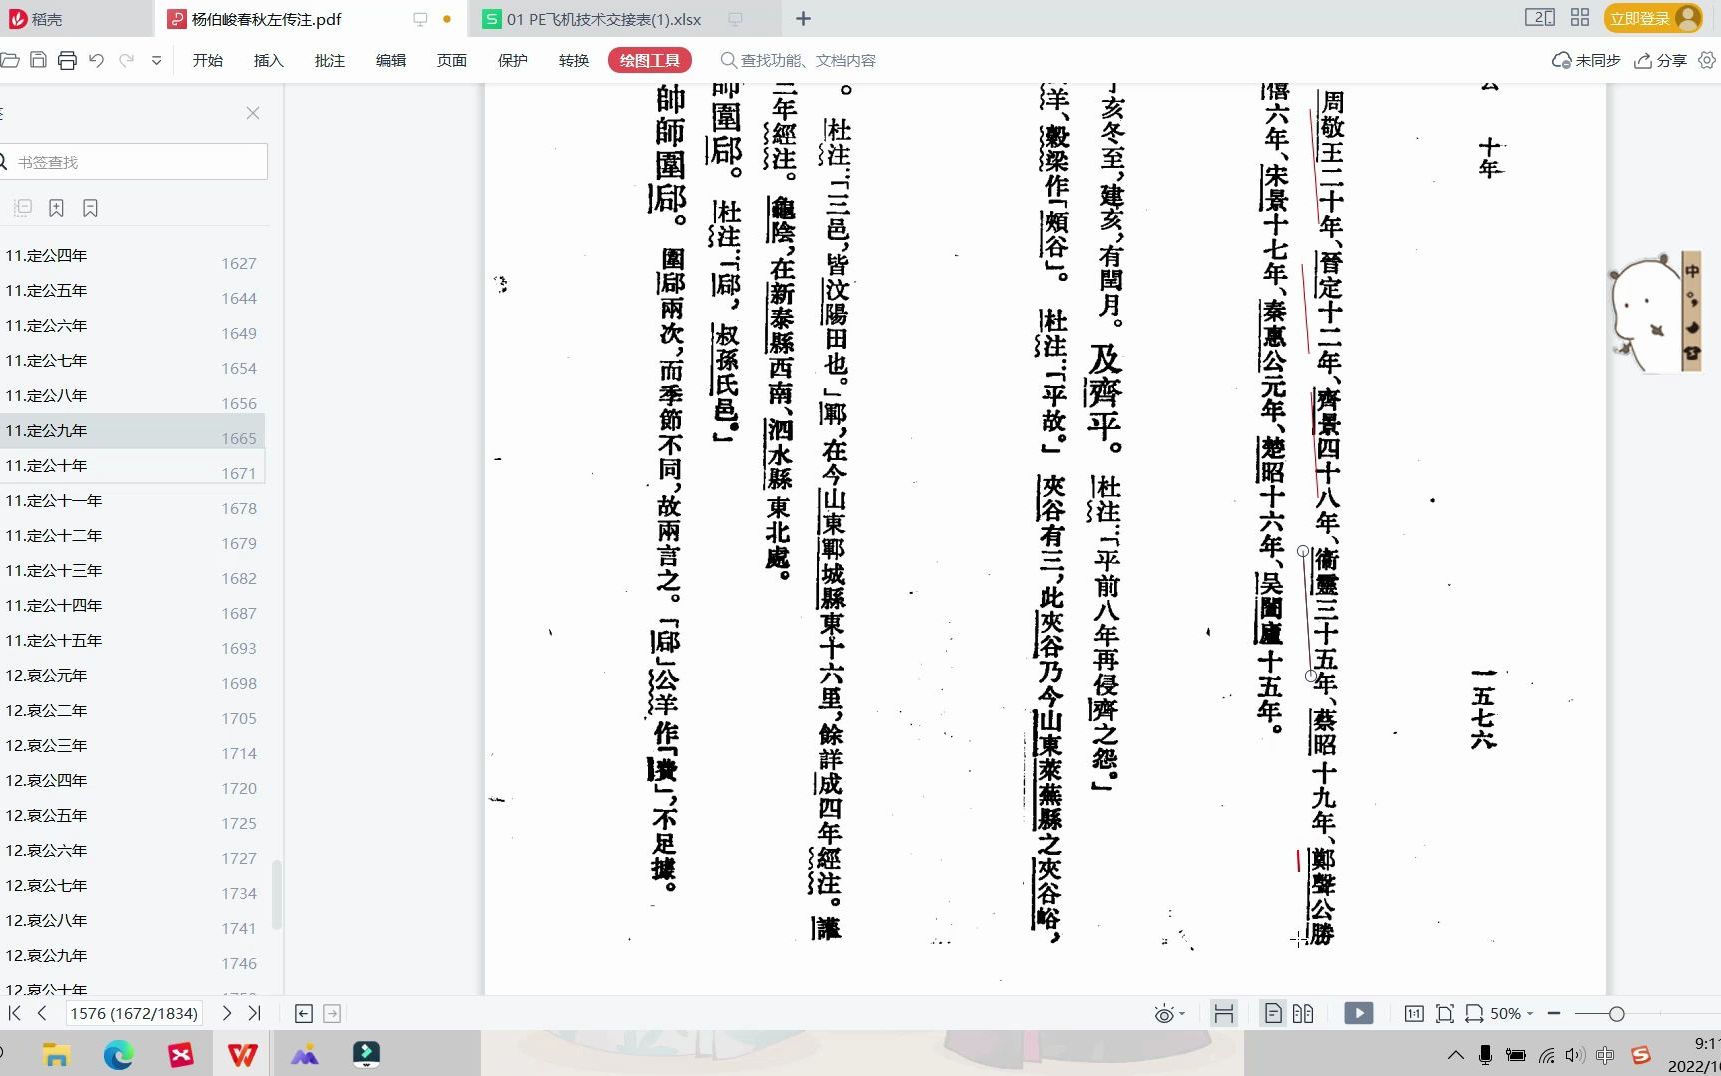Open the window layout grid icon
This screenshot has width=1721, height=1076.
1580,17
